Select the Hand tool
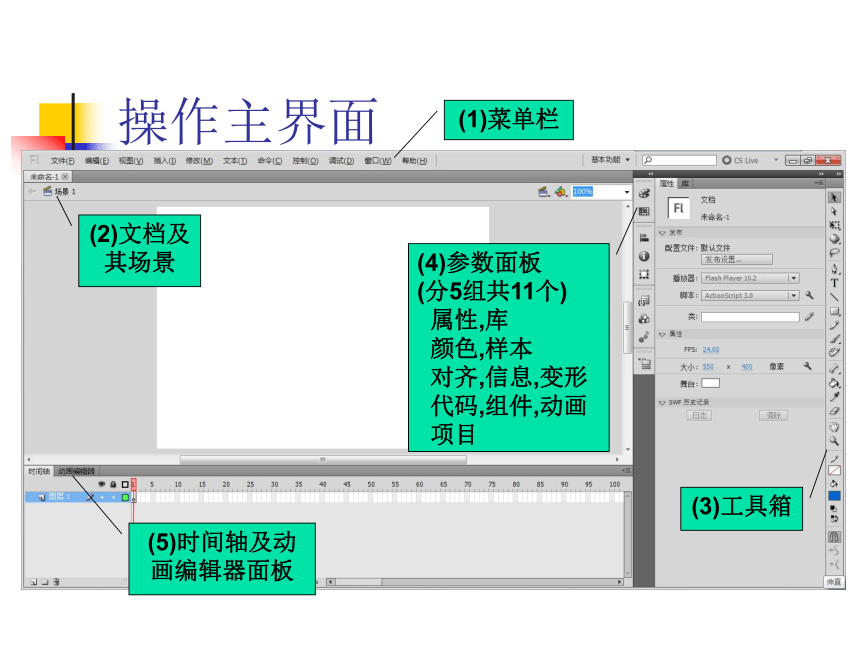 (834, 427)
